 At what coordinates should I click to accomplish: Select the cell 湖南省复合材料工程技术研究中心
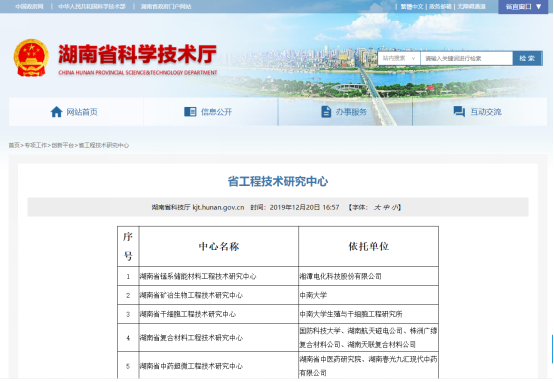click(219, 337)
